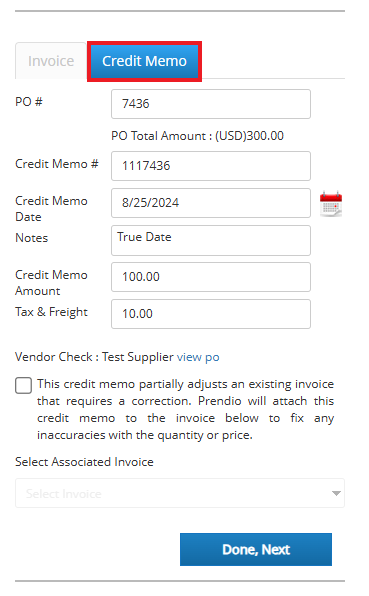Click the Vendor Check Test Supplier text
The width and height of the screenshot is (369, 596).
pyautogui.click(x=94, y=357)
